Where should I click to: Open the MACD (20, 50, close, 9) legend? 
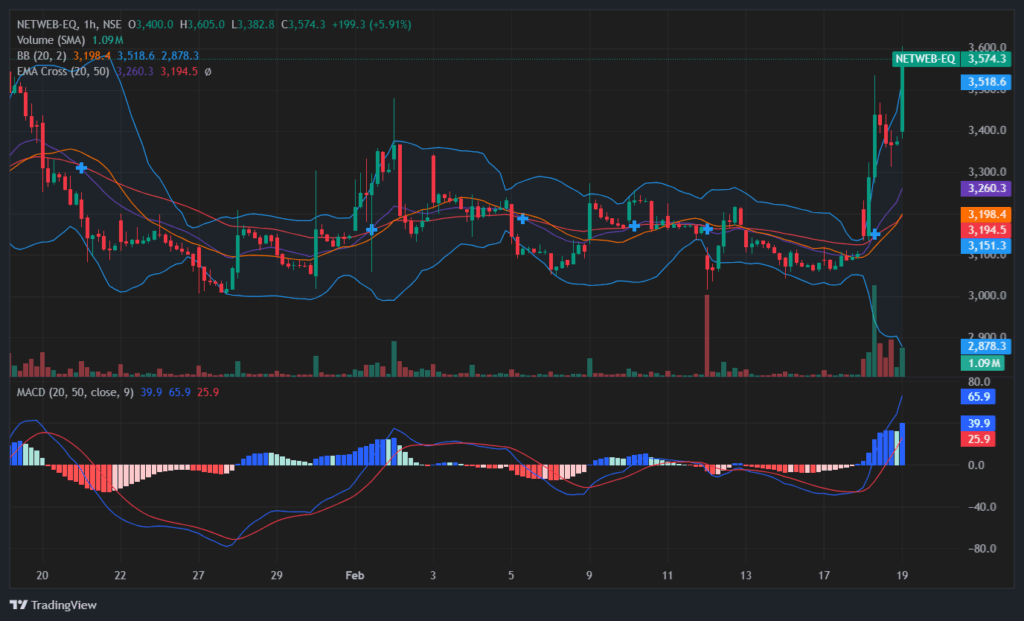(75, 392)
